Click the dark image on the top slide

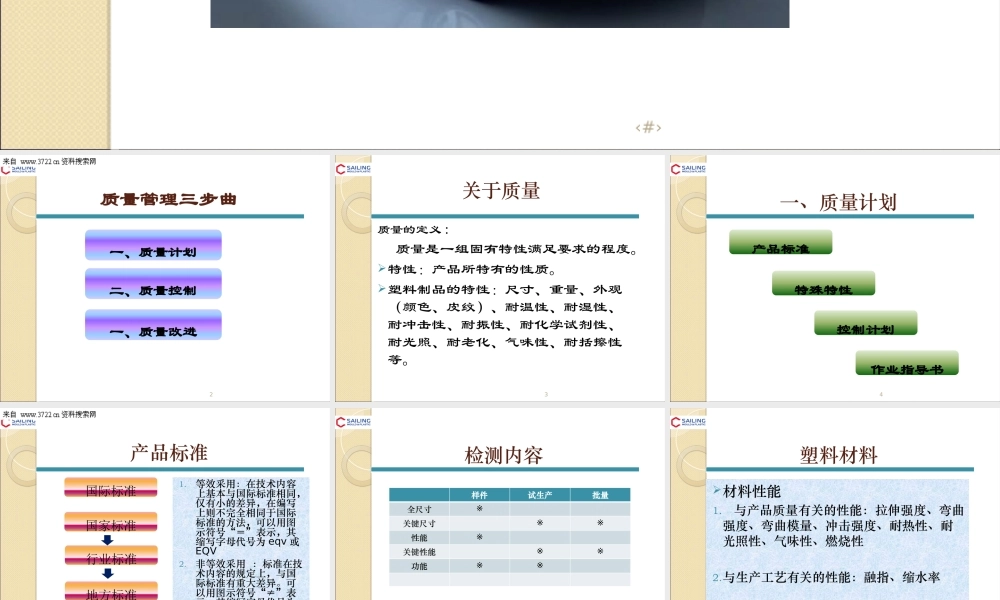click(x=500, y=13)
